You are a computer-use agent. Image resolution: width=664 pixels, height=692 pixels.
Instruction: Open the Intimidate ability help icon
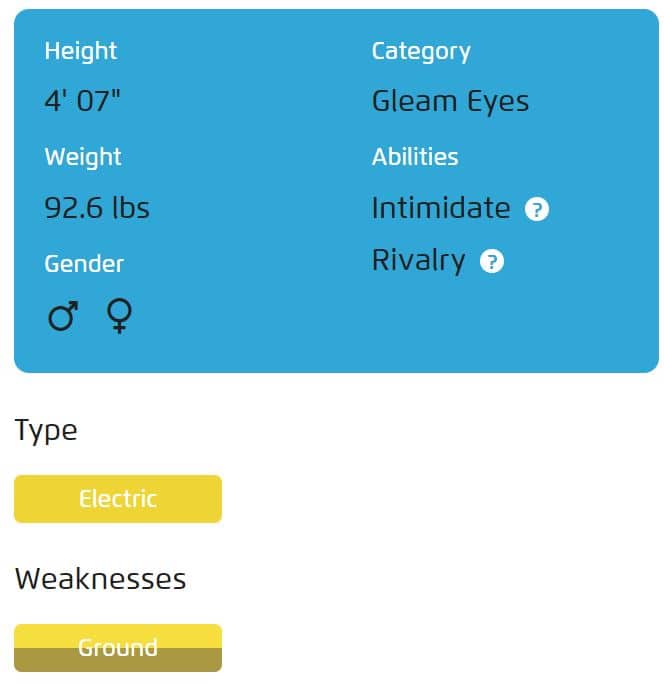click(536, 209)
